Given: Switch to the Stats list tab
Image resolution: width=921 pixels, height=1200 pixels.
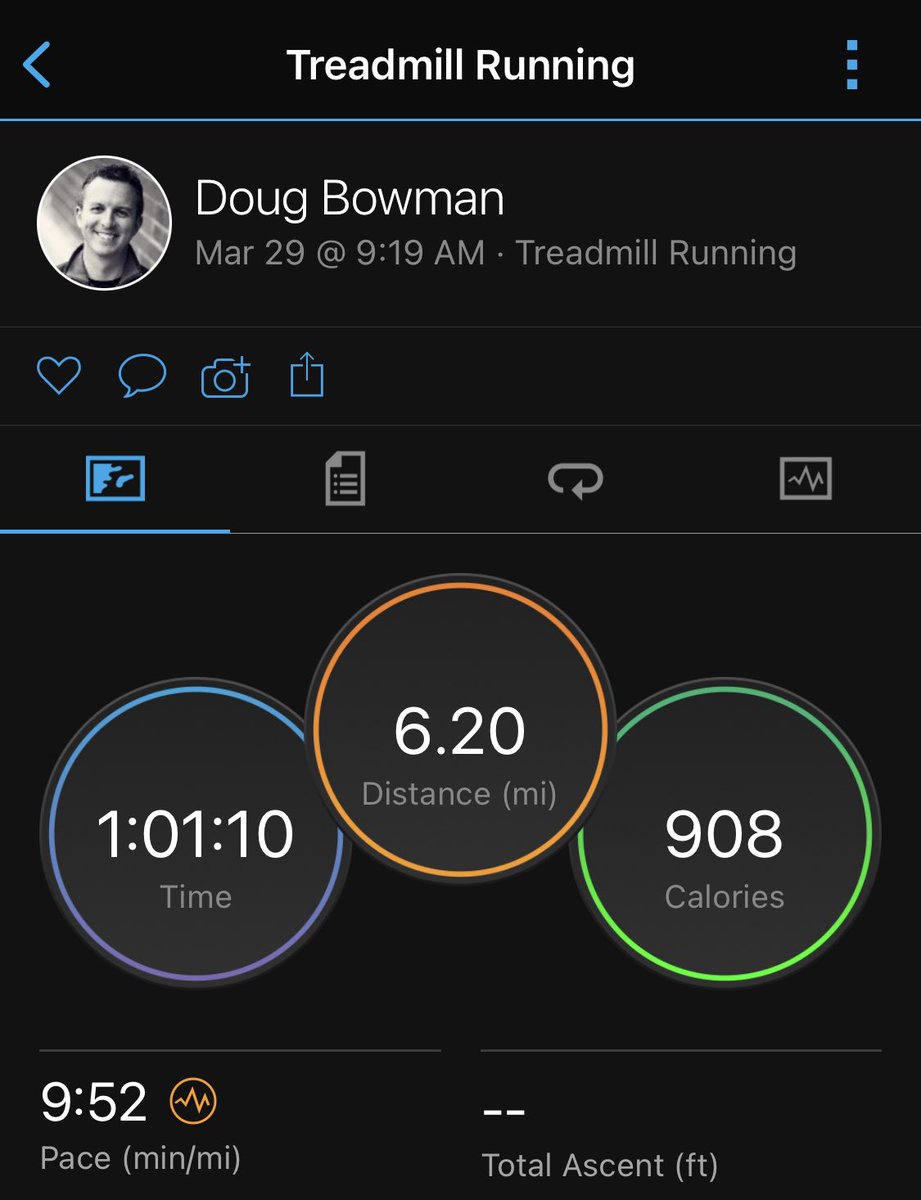Looking at the screenshot, I should (x=345, y=479).
